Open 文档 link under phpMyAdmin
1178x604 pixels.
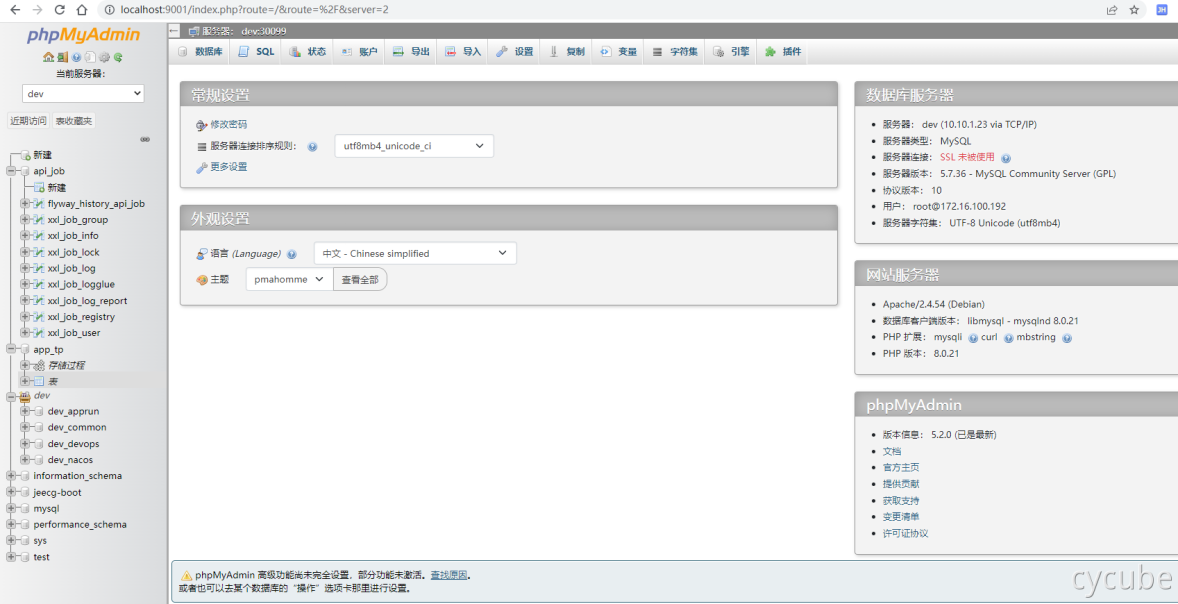(892, 451)
